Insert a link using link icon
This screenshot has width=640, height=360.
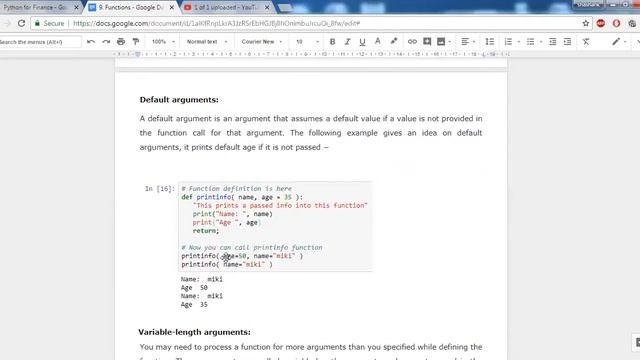(412, 42)
